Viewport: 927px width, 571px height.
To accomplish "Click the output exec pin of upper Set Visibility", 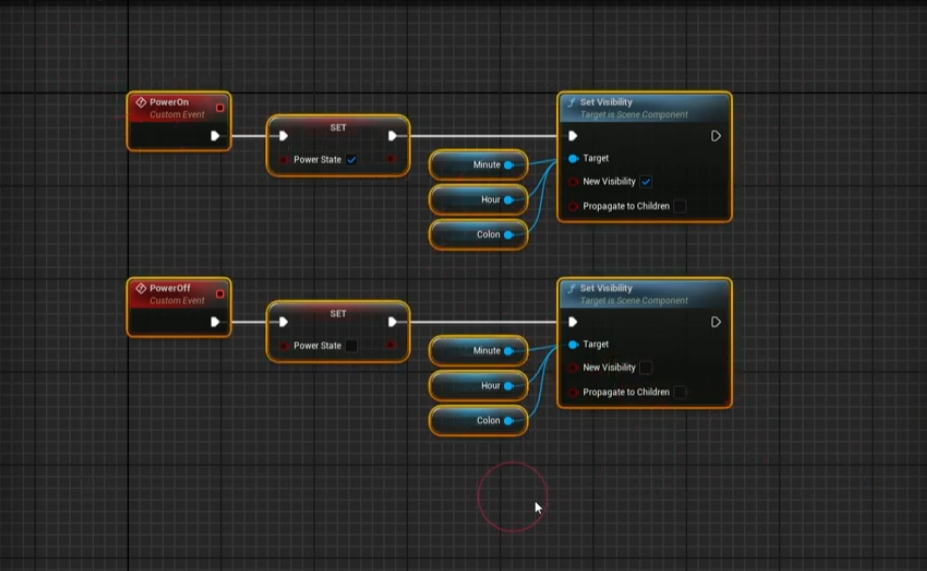I will 716,136.
